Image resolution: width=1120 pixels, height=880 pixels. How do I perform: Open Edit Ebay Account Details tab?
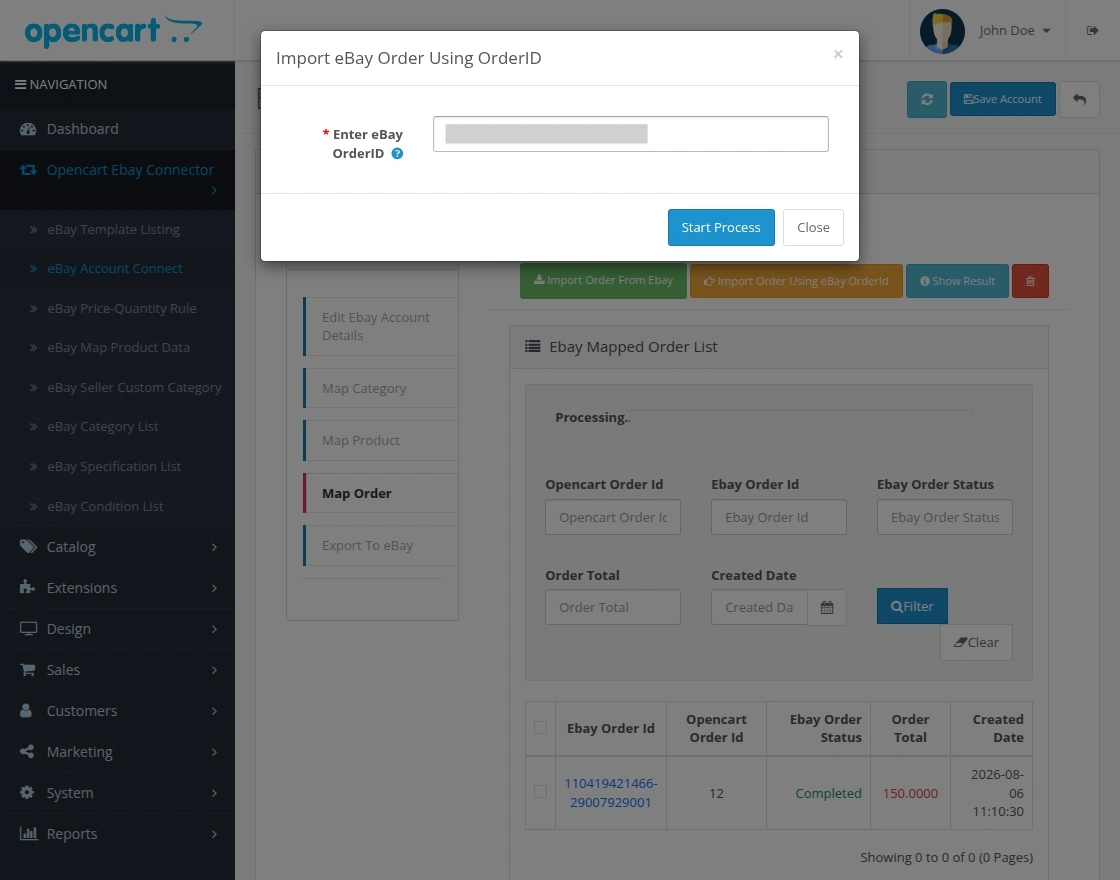coord(381,326)
